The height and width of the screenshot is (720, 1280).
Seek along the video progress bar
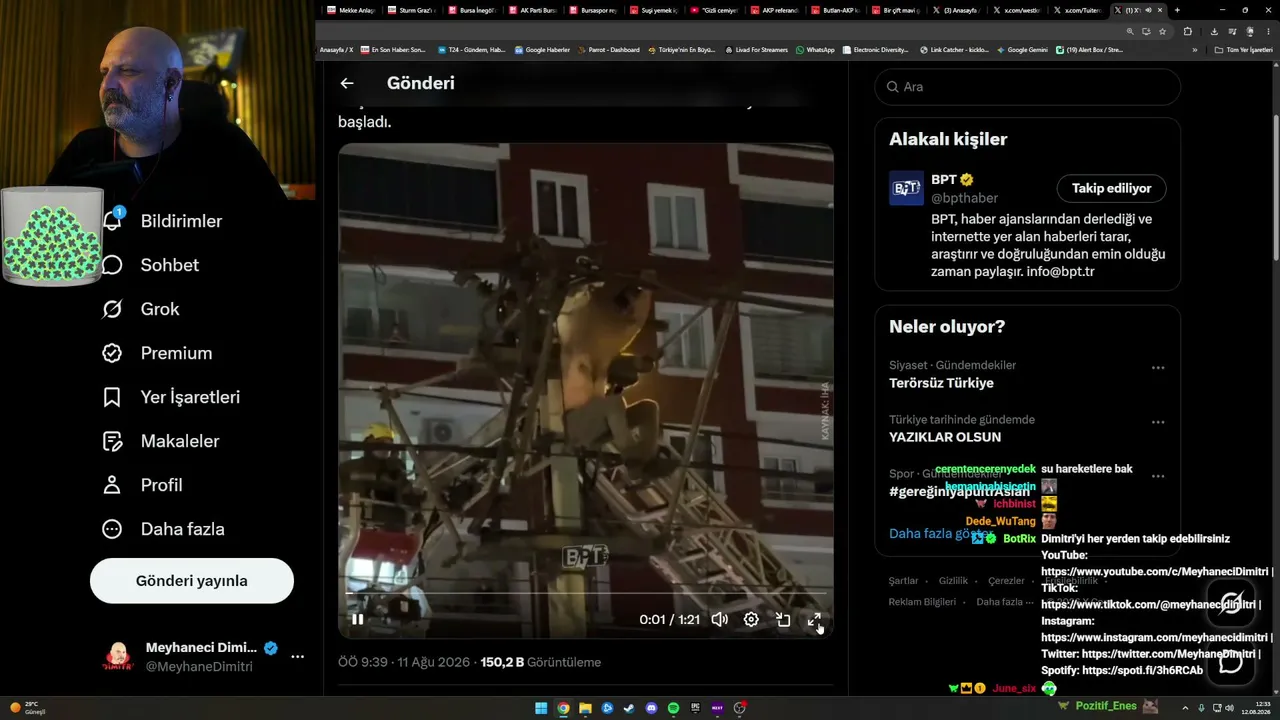585,593
